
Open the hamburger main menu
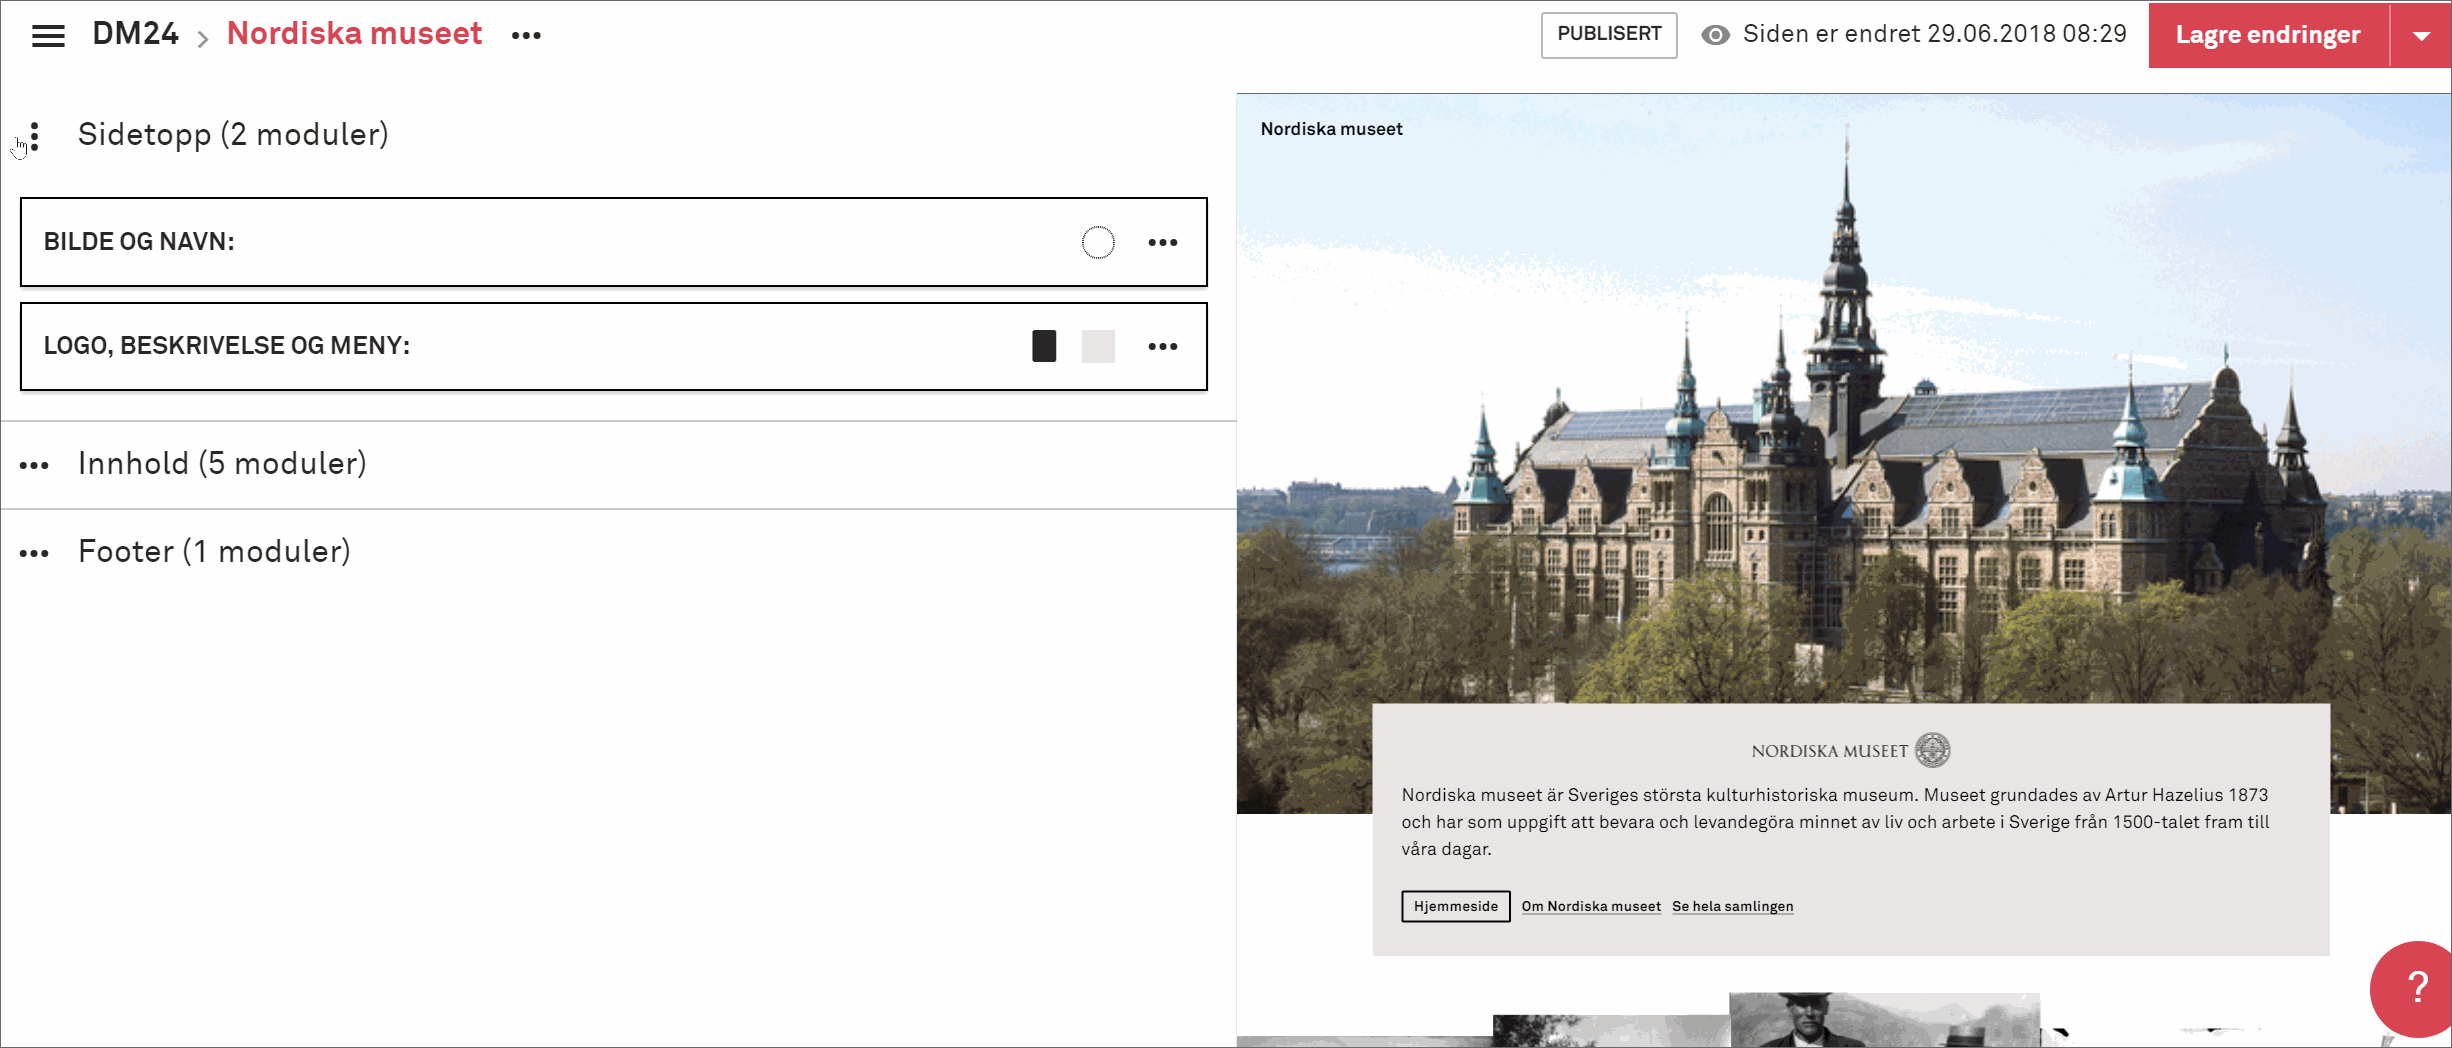click(x=48, y=36)
